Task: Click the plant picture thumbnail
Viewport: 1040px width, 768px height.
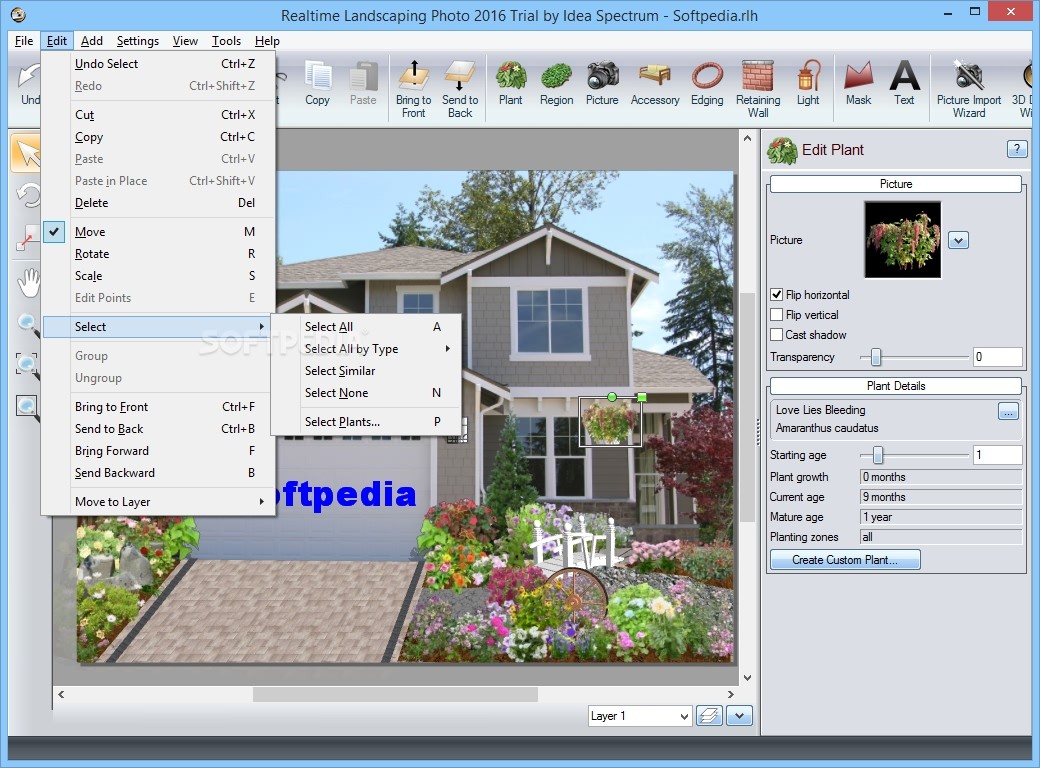Action: pos(902,239)
